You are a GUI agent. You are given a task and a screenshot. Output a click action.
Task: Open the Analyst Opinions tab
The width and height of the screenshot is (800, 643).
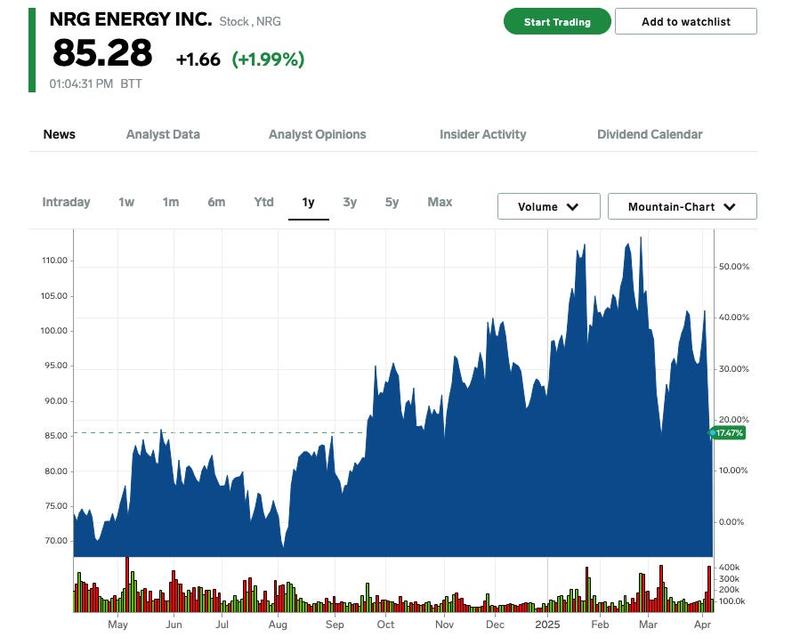pos(317,134)
